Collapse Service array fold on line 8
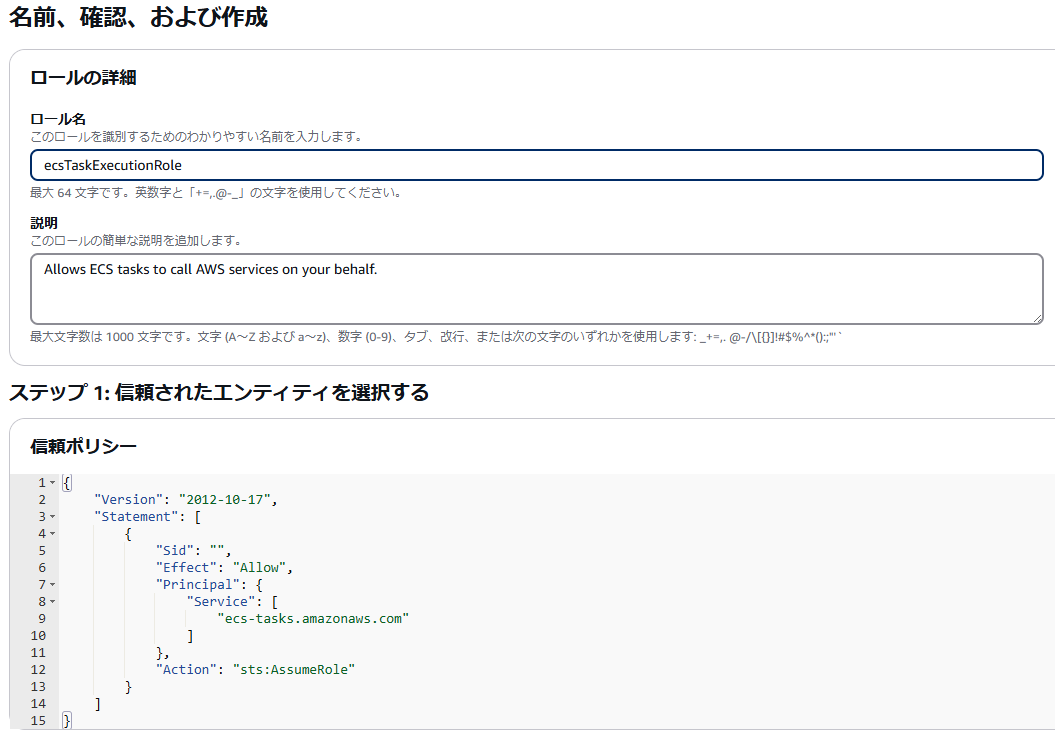This screenshot has width=1055, height=735. tap(52, 602)
